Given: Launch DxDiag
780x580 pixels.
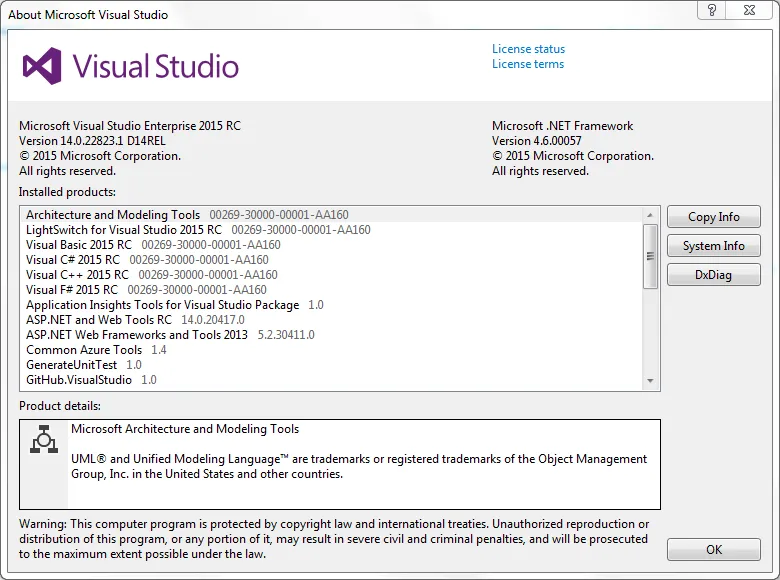Looking at the screenshot, I should pos(713,275).
